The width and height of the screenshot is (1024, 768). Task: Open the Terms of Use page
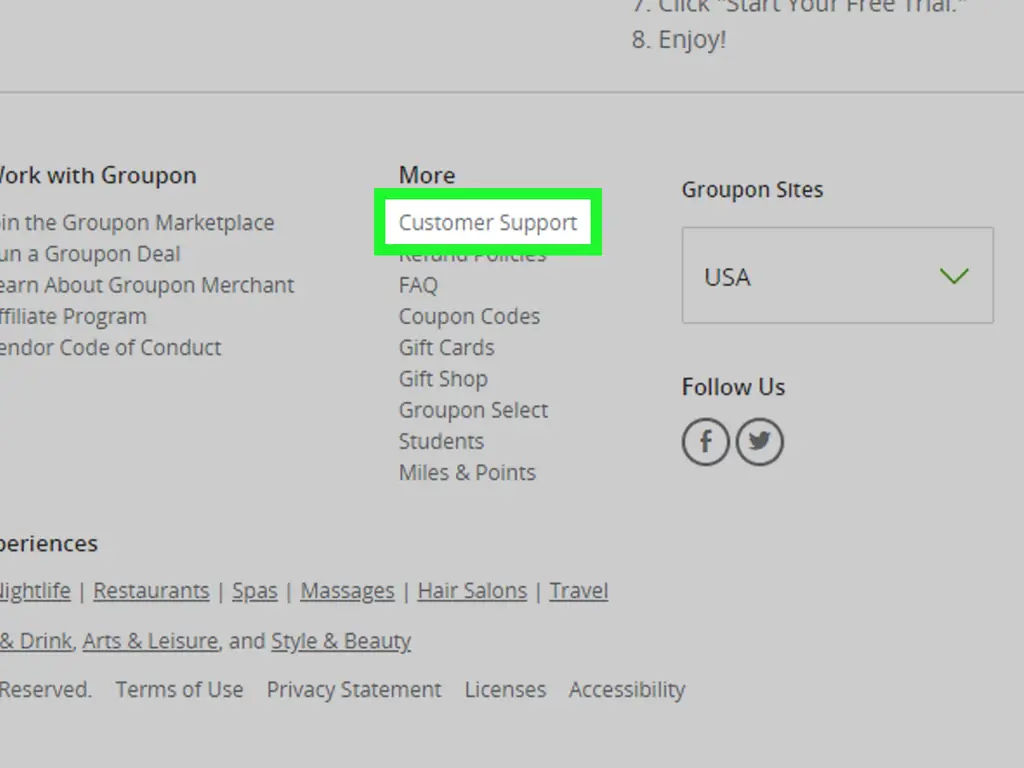tap(179, 690)
